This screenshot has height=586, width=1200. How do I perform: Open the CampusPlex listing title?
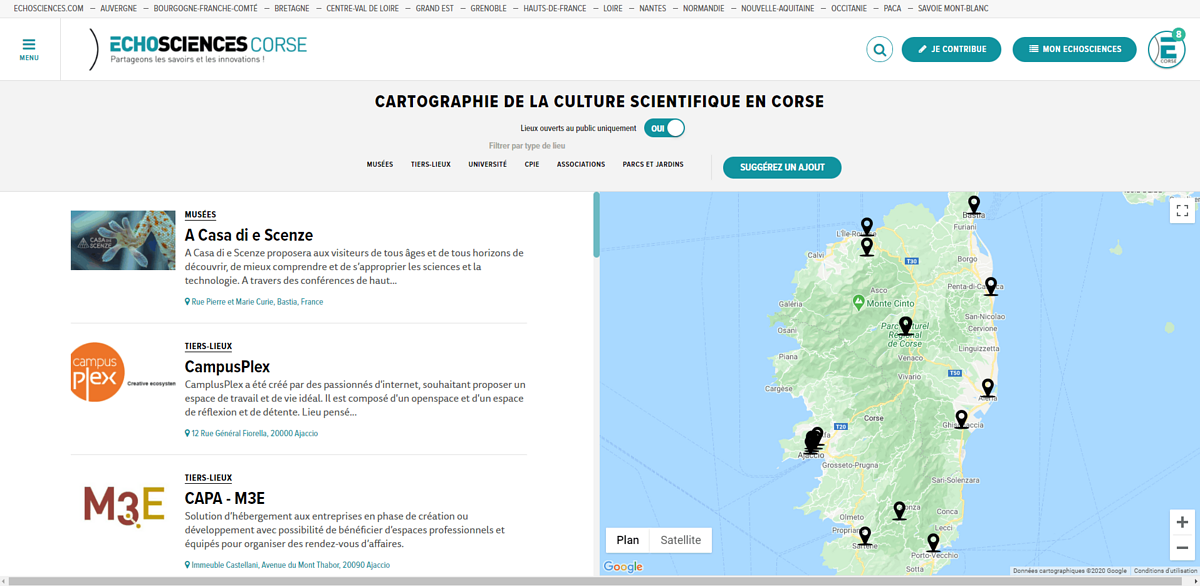228,367
